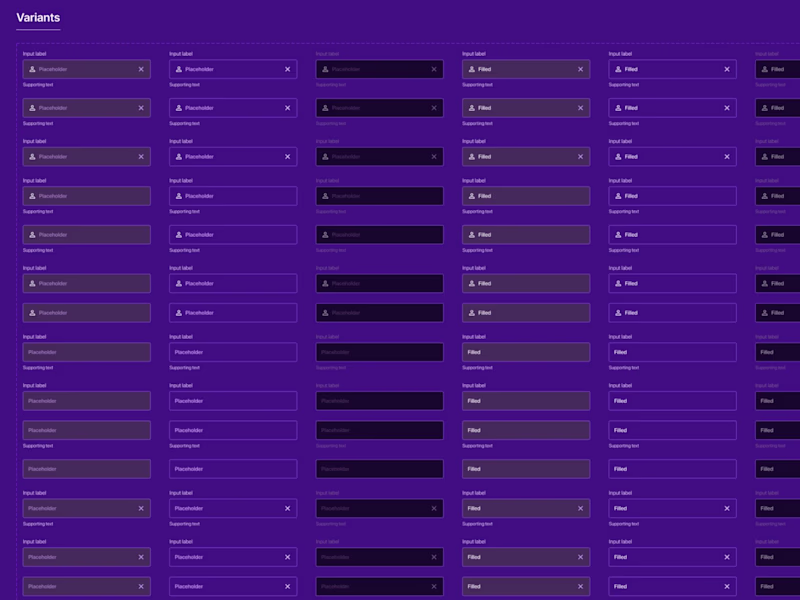Click clear X in bottom row, fifth column Filled input
This screenshot has width=800, height=600.
(727, 586)
